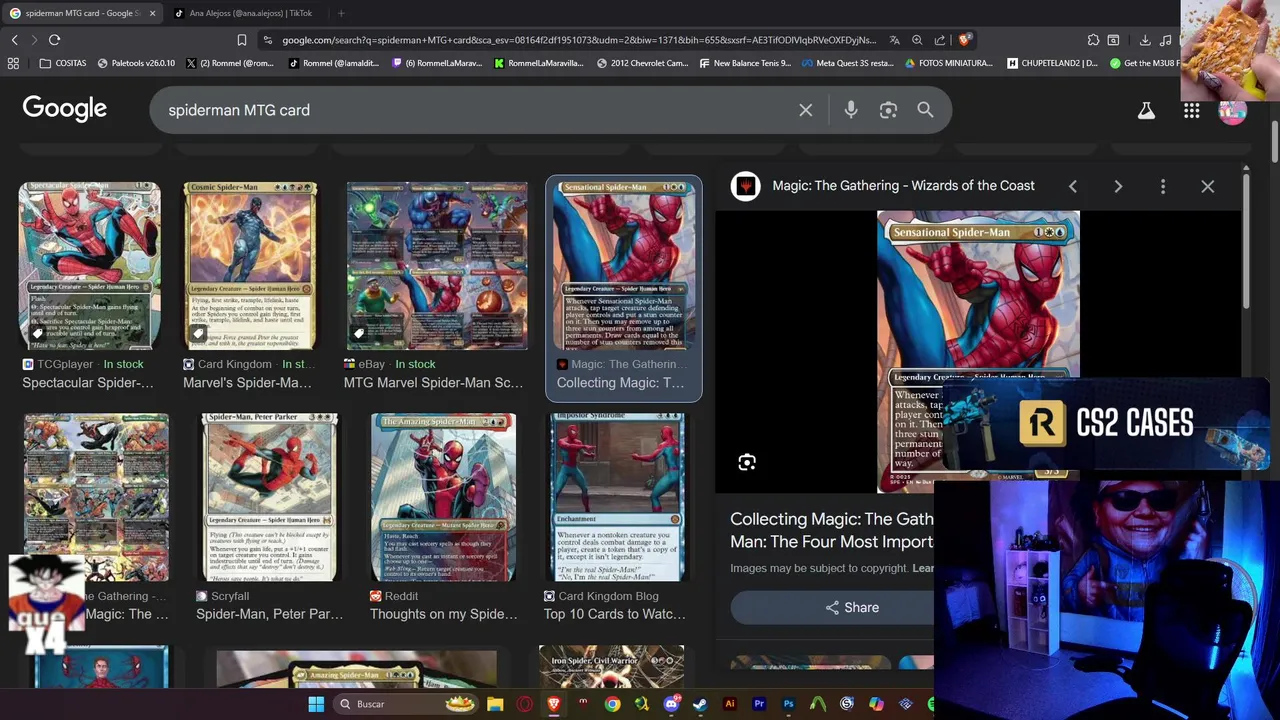
Task: Search inside this image with the Lens icon
Action: click(747, 462)
